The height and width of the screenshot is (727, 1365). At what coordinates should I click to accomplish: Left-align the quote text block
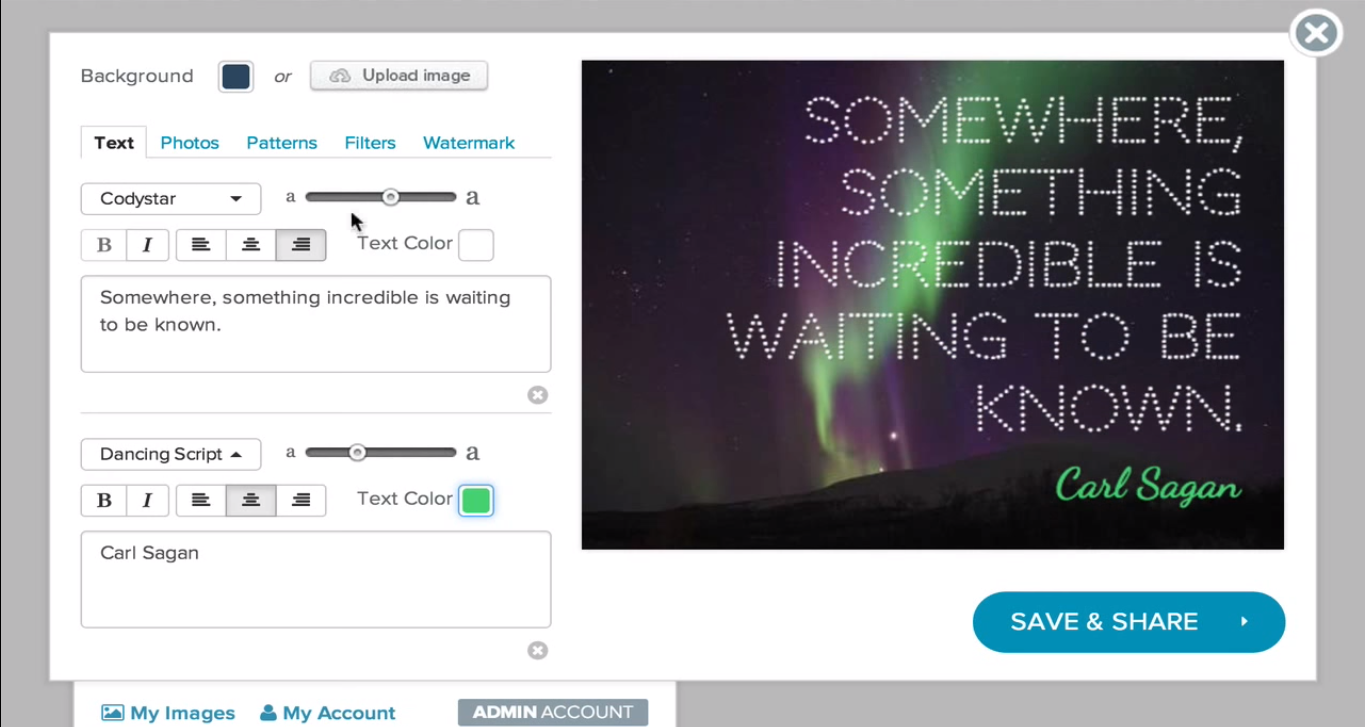201,245
